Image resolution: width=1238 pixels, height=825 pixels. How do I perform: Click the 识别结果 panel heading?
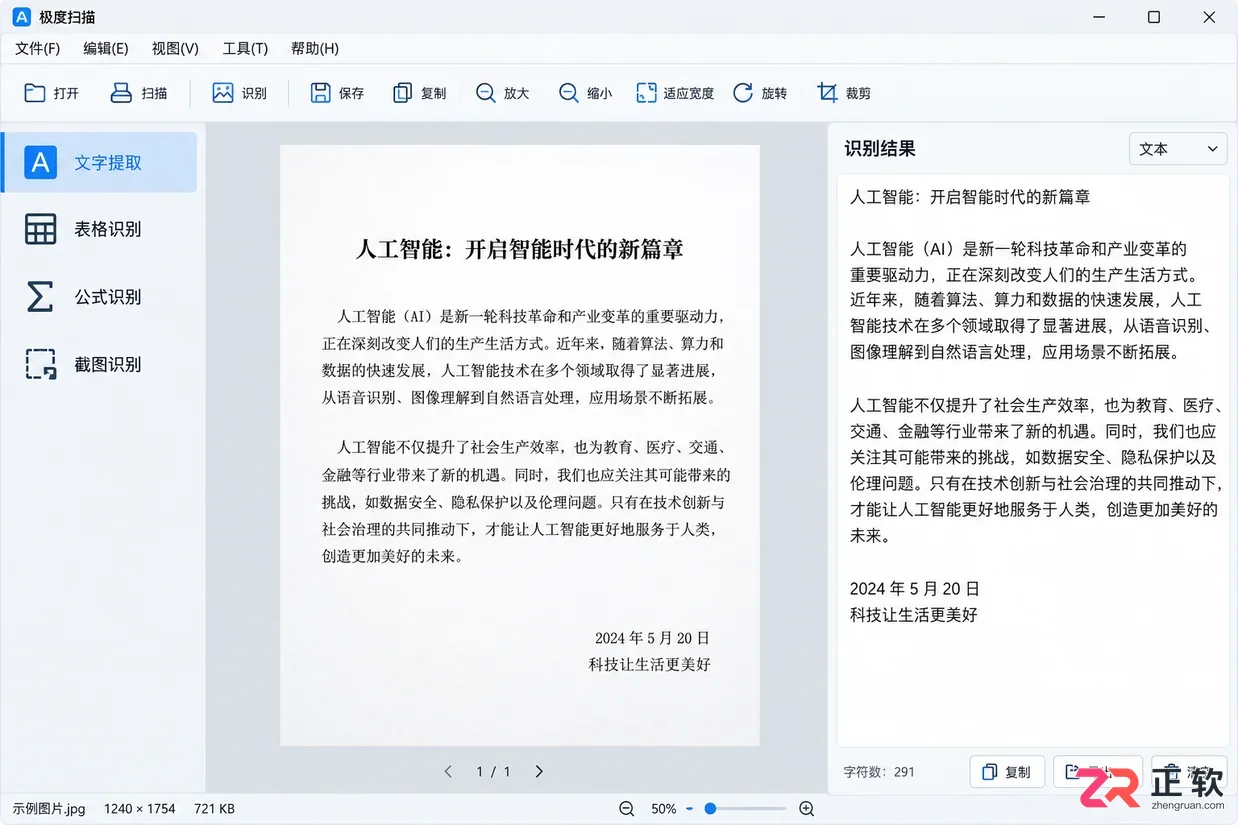[880, 149]
